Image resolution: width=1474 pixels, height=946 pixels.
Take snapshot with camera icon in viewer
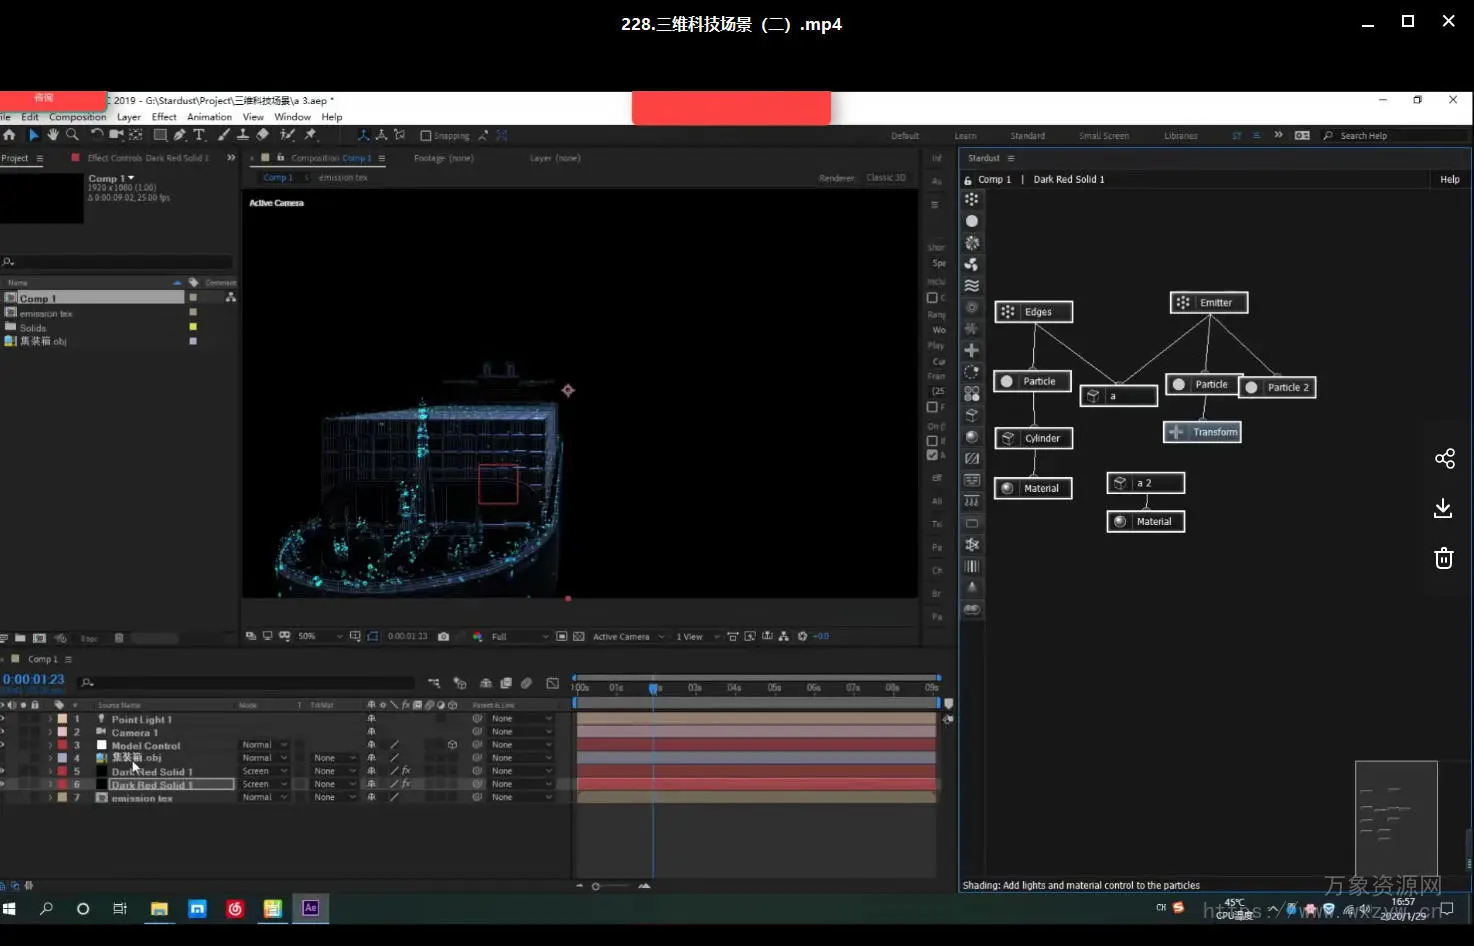443,637
